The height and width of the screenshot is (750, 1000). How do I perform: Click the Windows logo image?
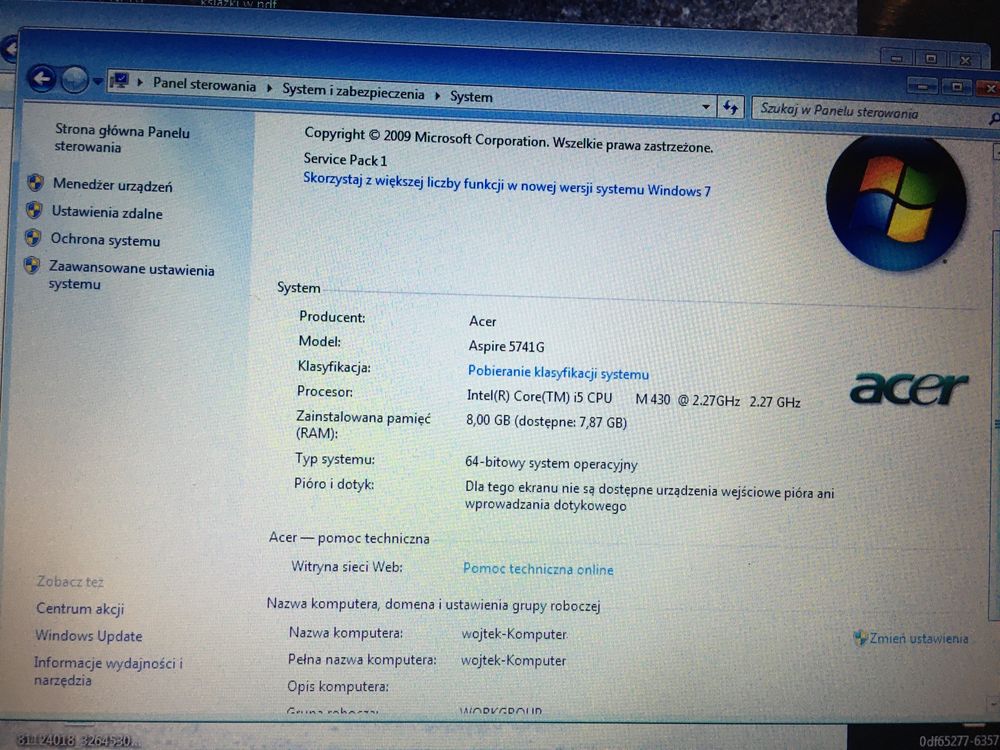(x=896, y=203)
